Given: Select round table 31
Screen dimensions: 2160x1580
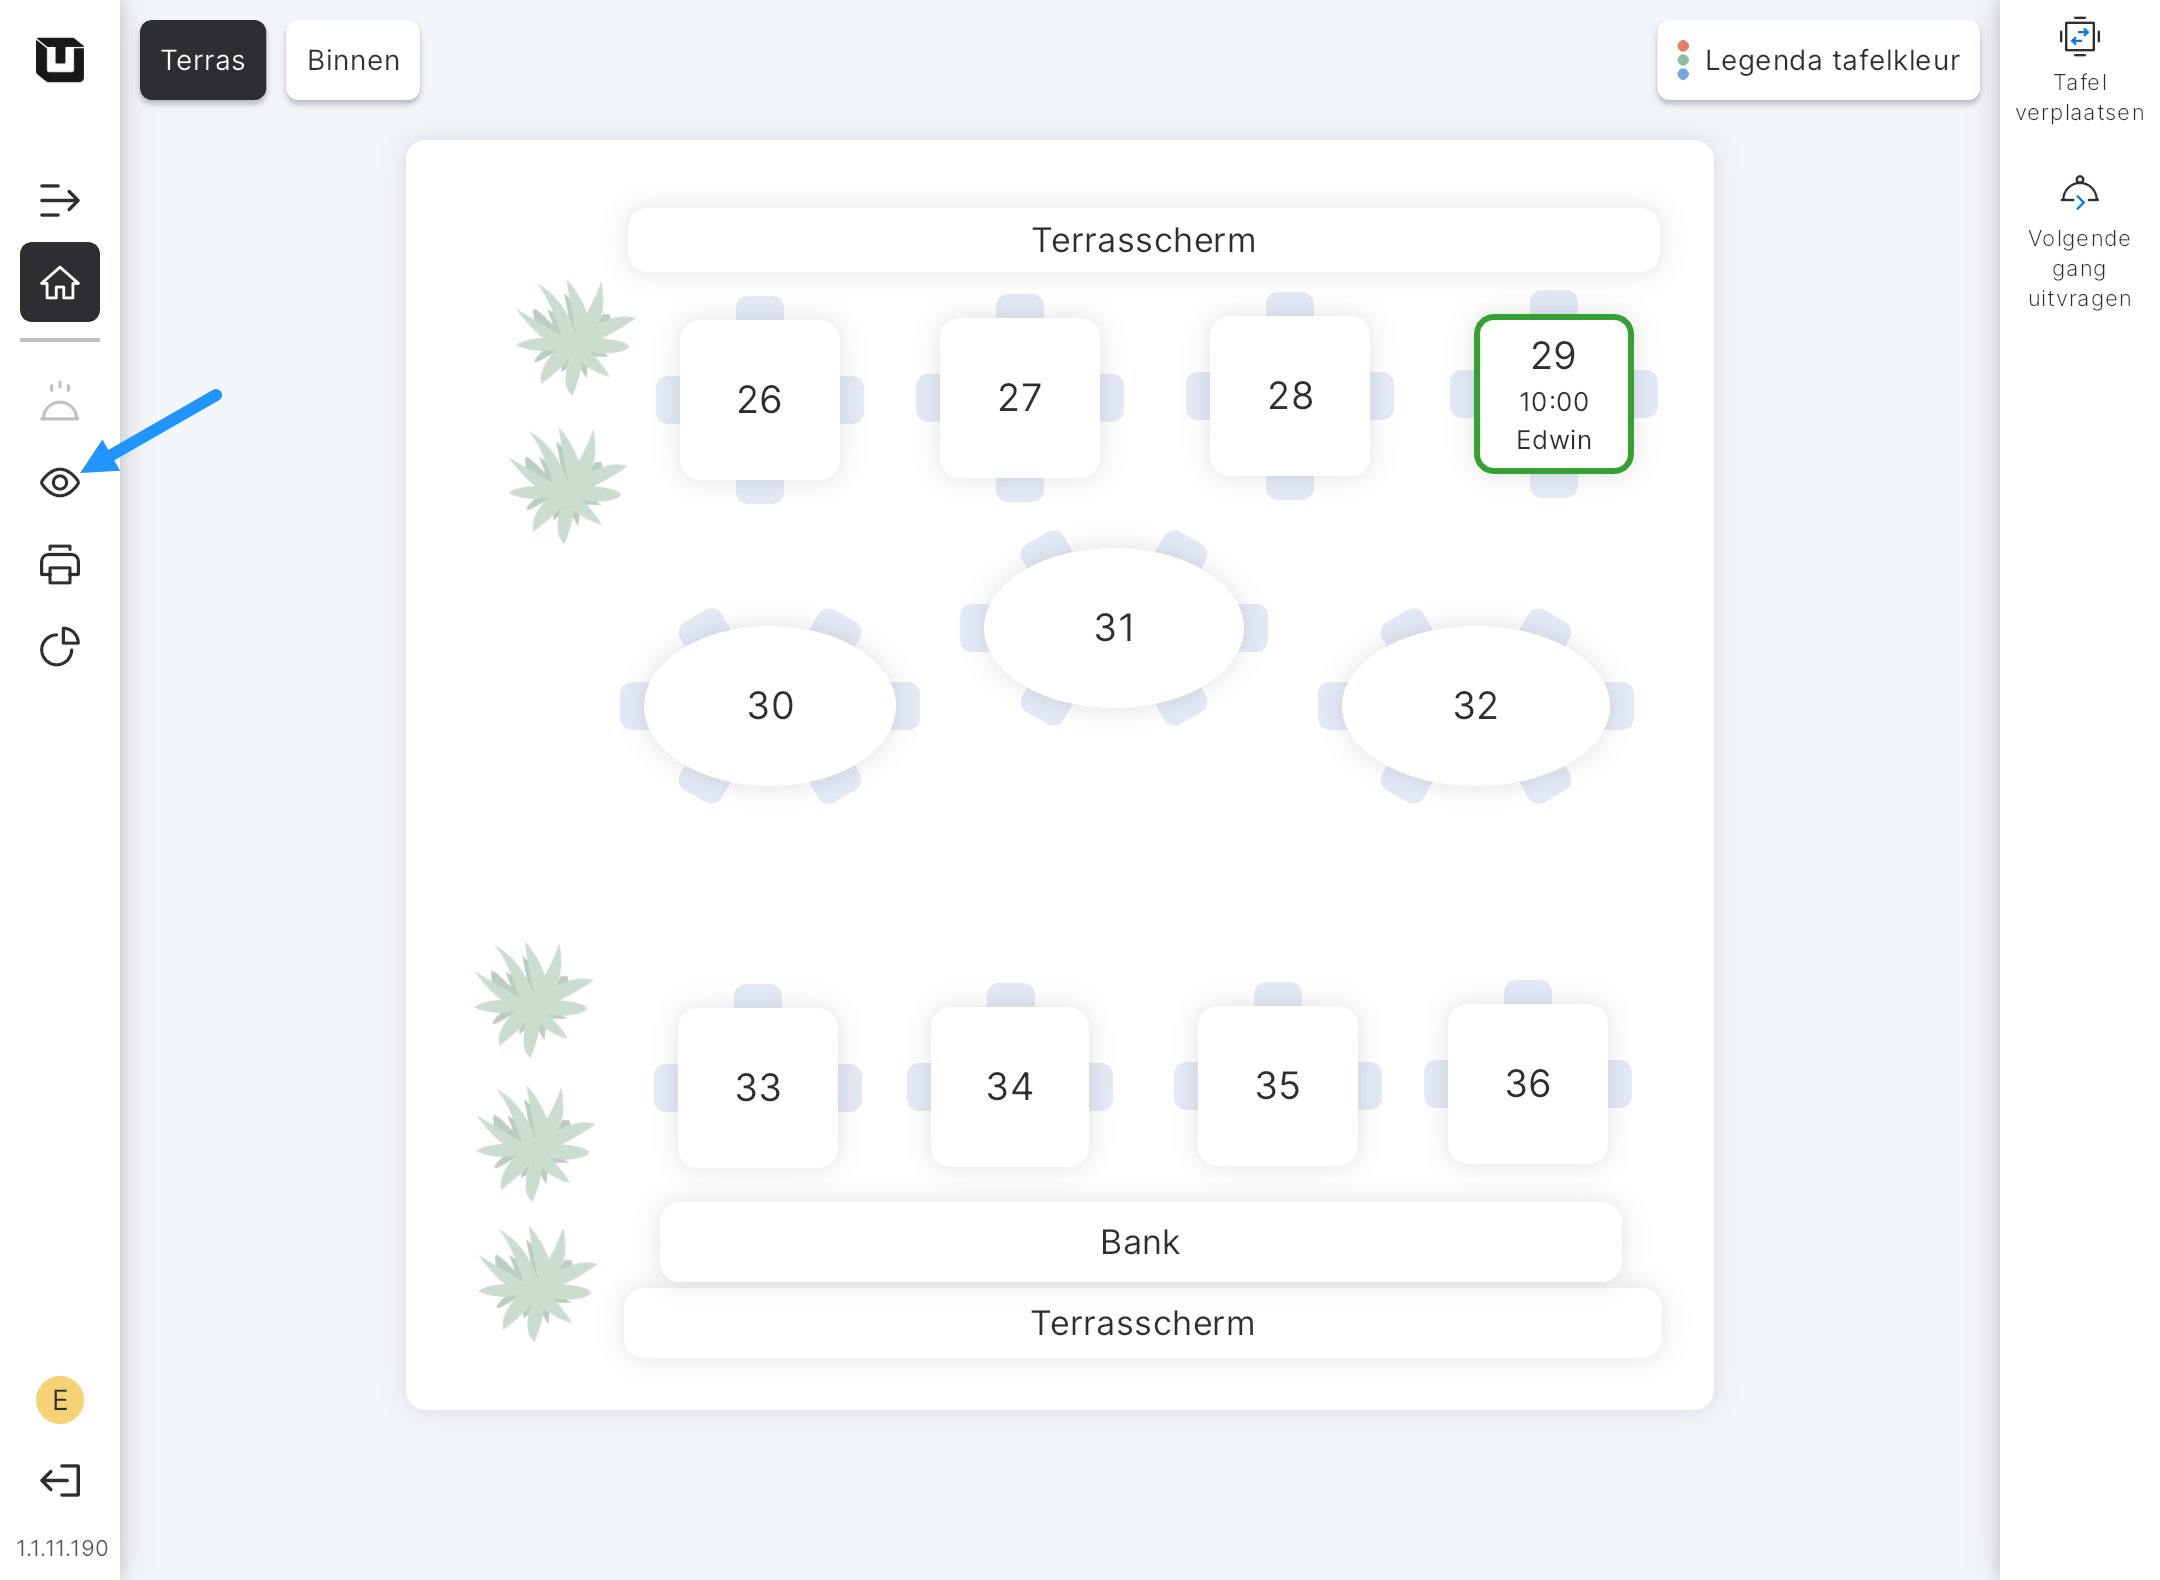Looking at the screenshot, I should coord(1114,628).
